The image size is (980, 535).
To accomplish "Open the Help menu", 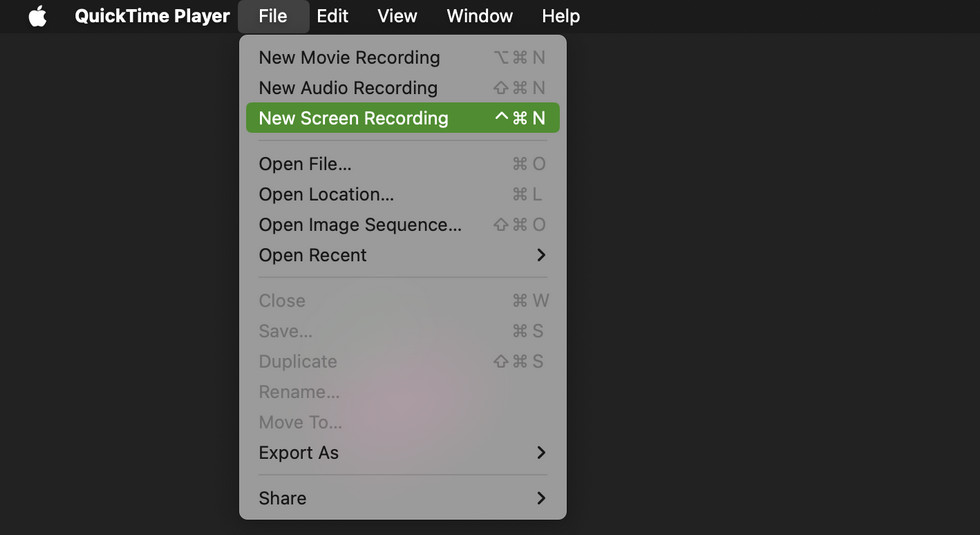I will click(x=560, y=16).
